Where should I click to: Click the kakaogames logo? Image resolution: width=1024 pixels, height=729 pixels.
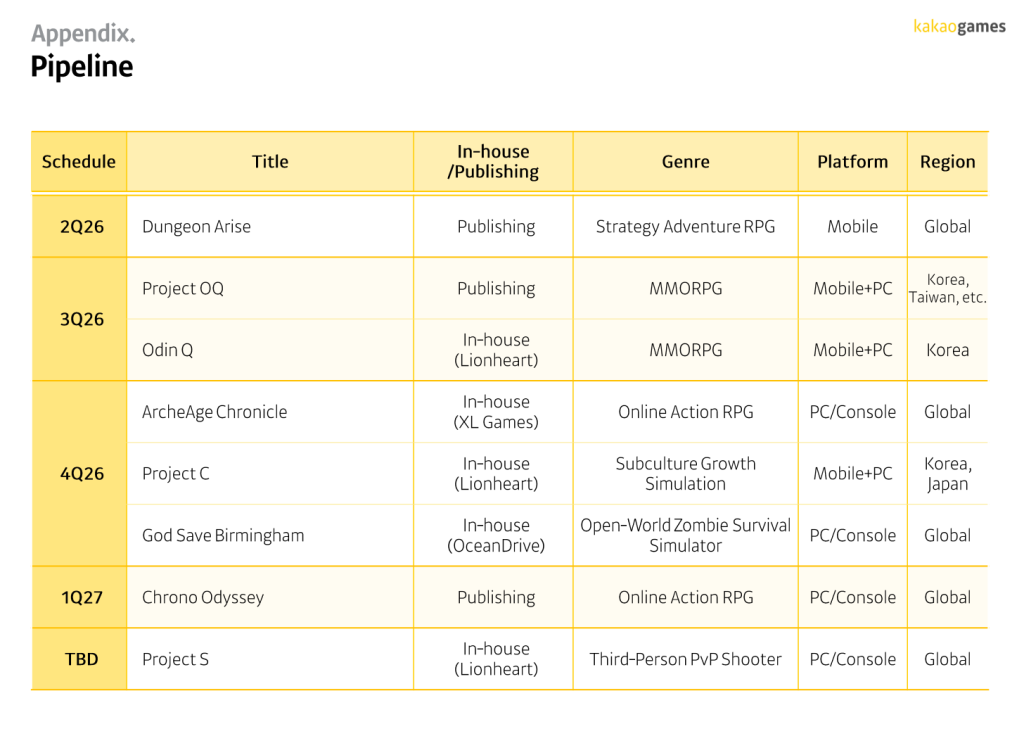[x=959, y=27]
